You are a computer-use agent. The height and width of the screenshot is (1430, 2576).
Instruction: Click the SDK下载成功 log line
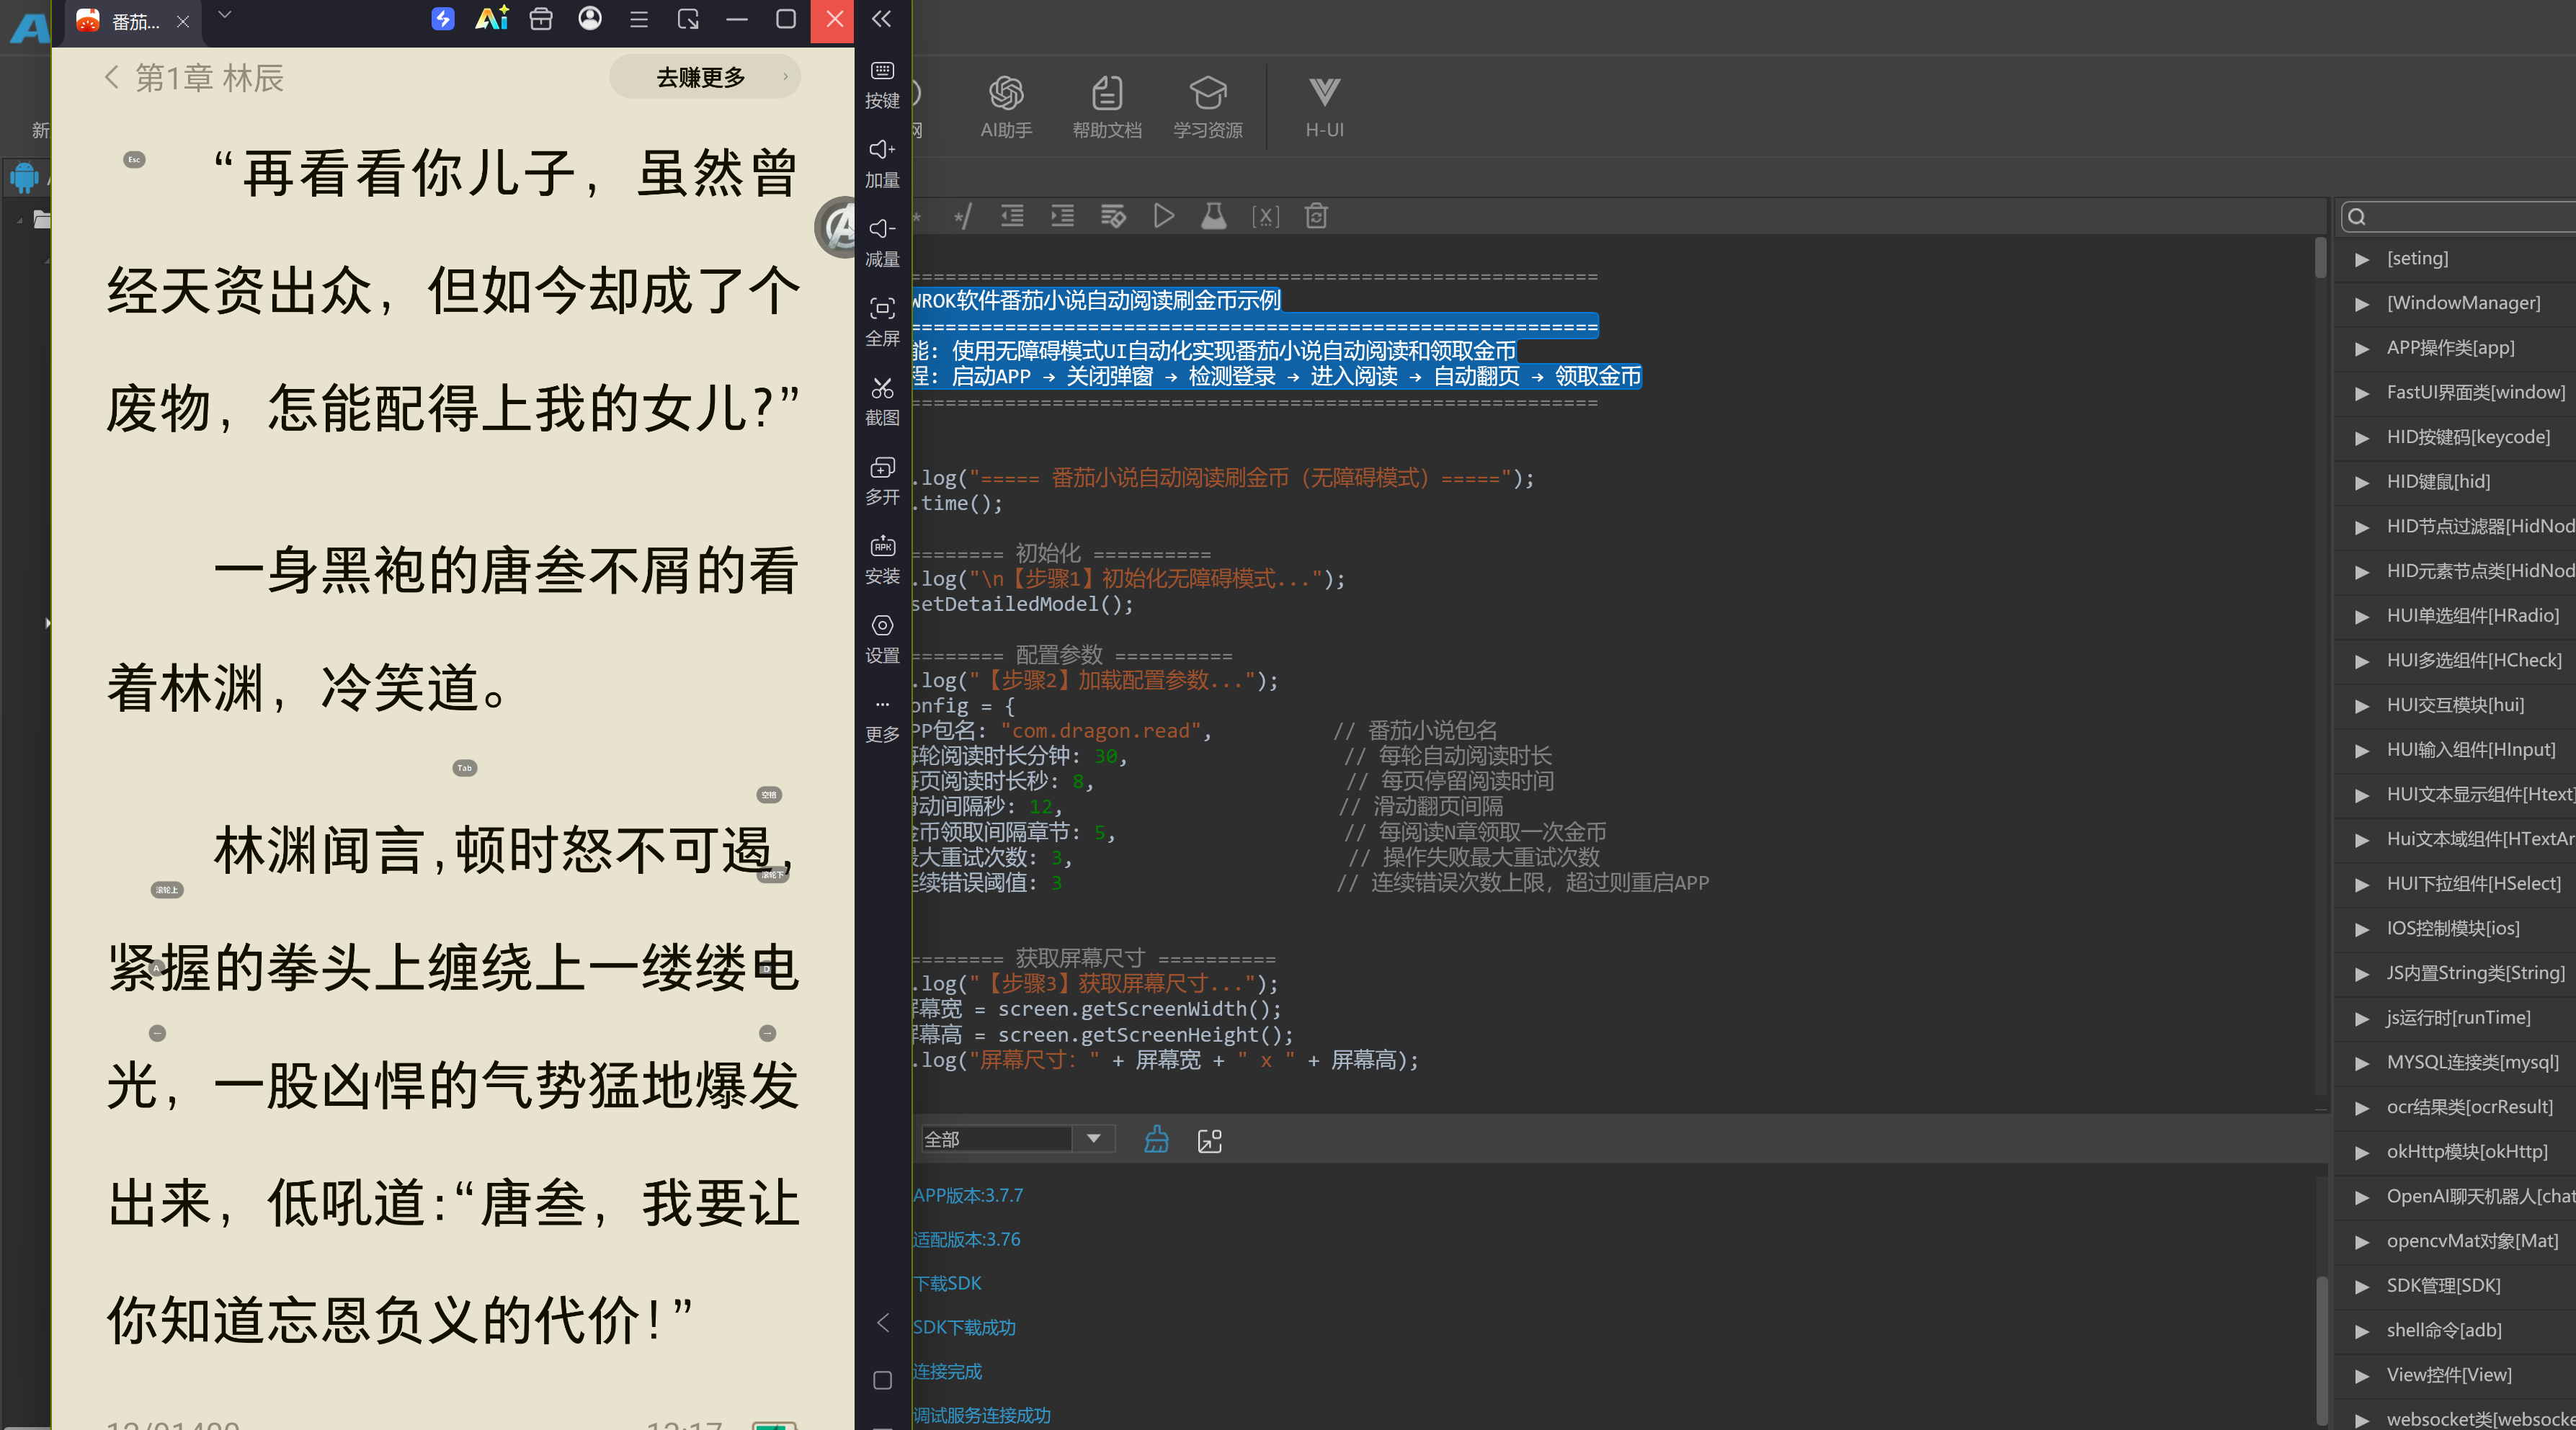pyautogui.click(x=964, y=1327)
